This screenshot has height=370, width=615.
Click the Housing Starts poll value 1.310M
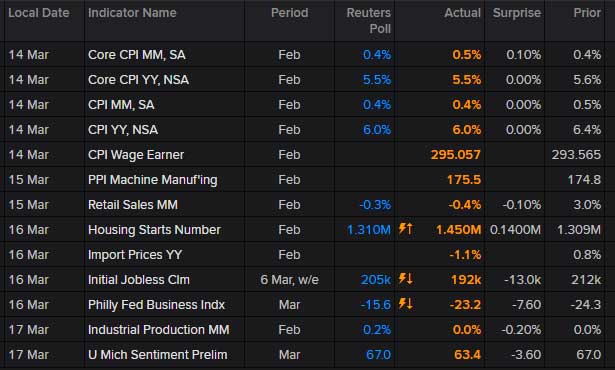point(369,230)
